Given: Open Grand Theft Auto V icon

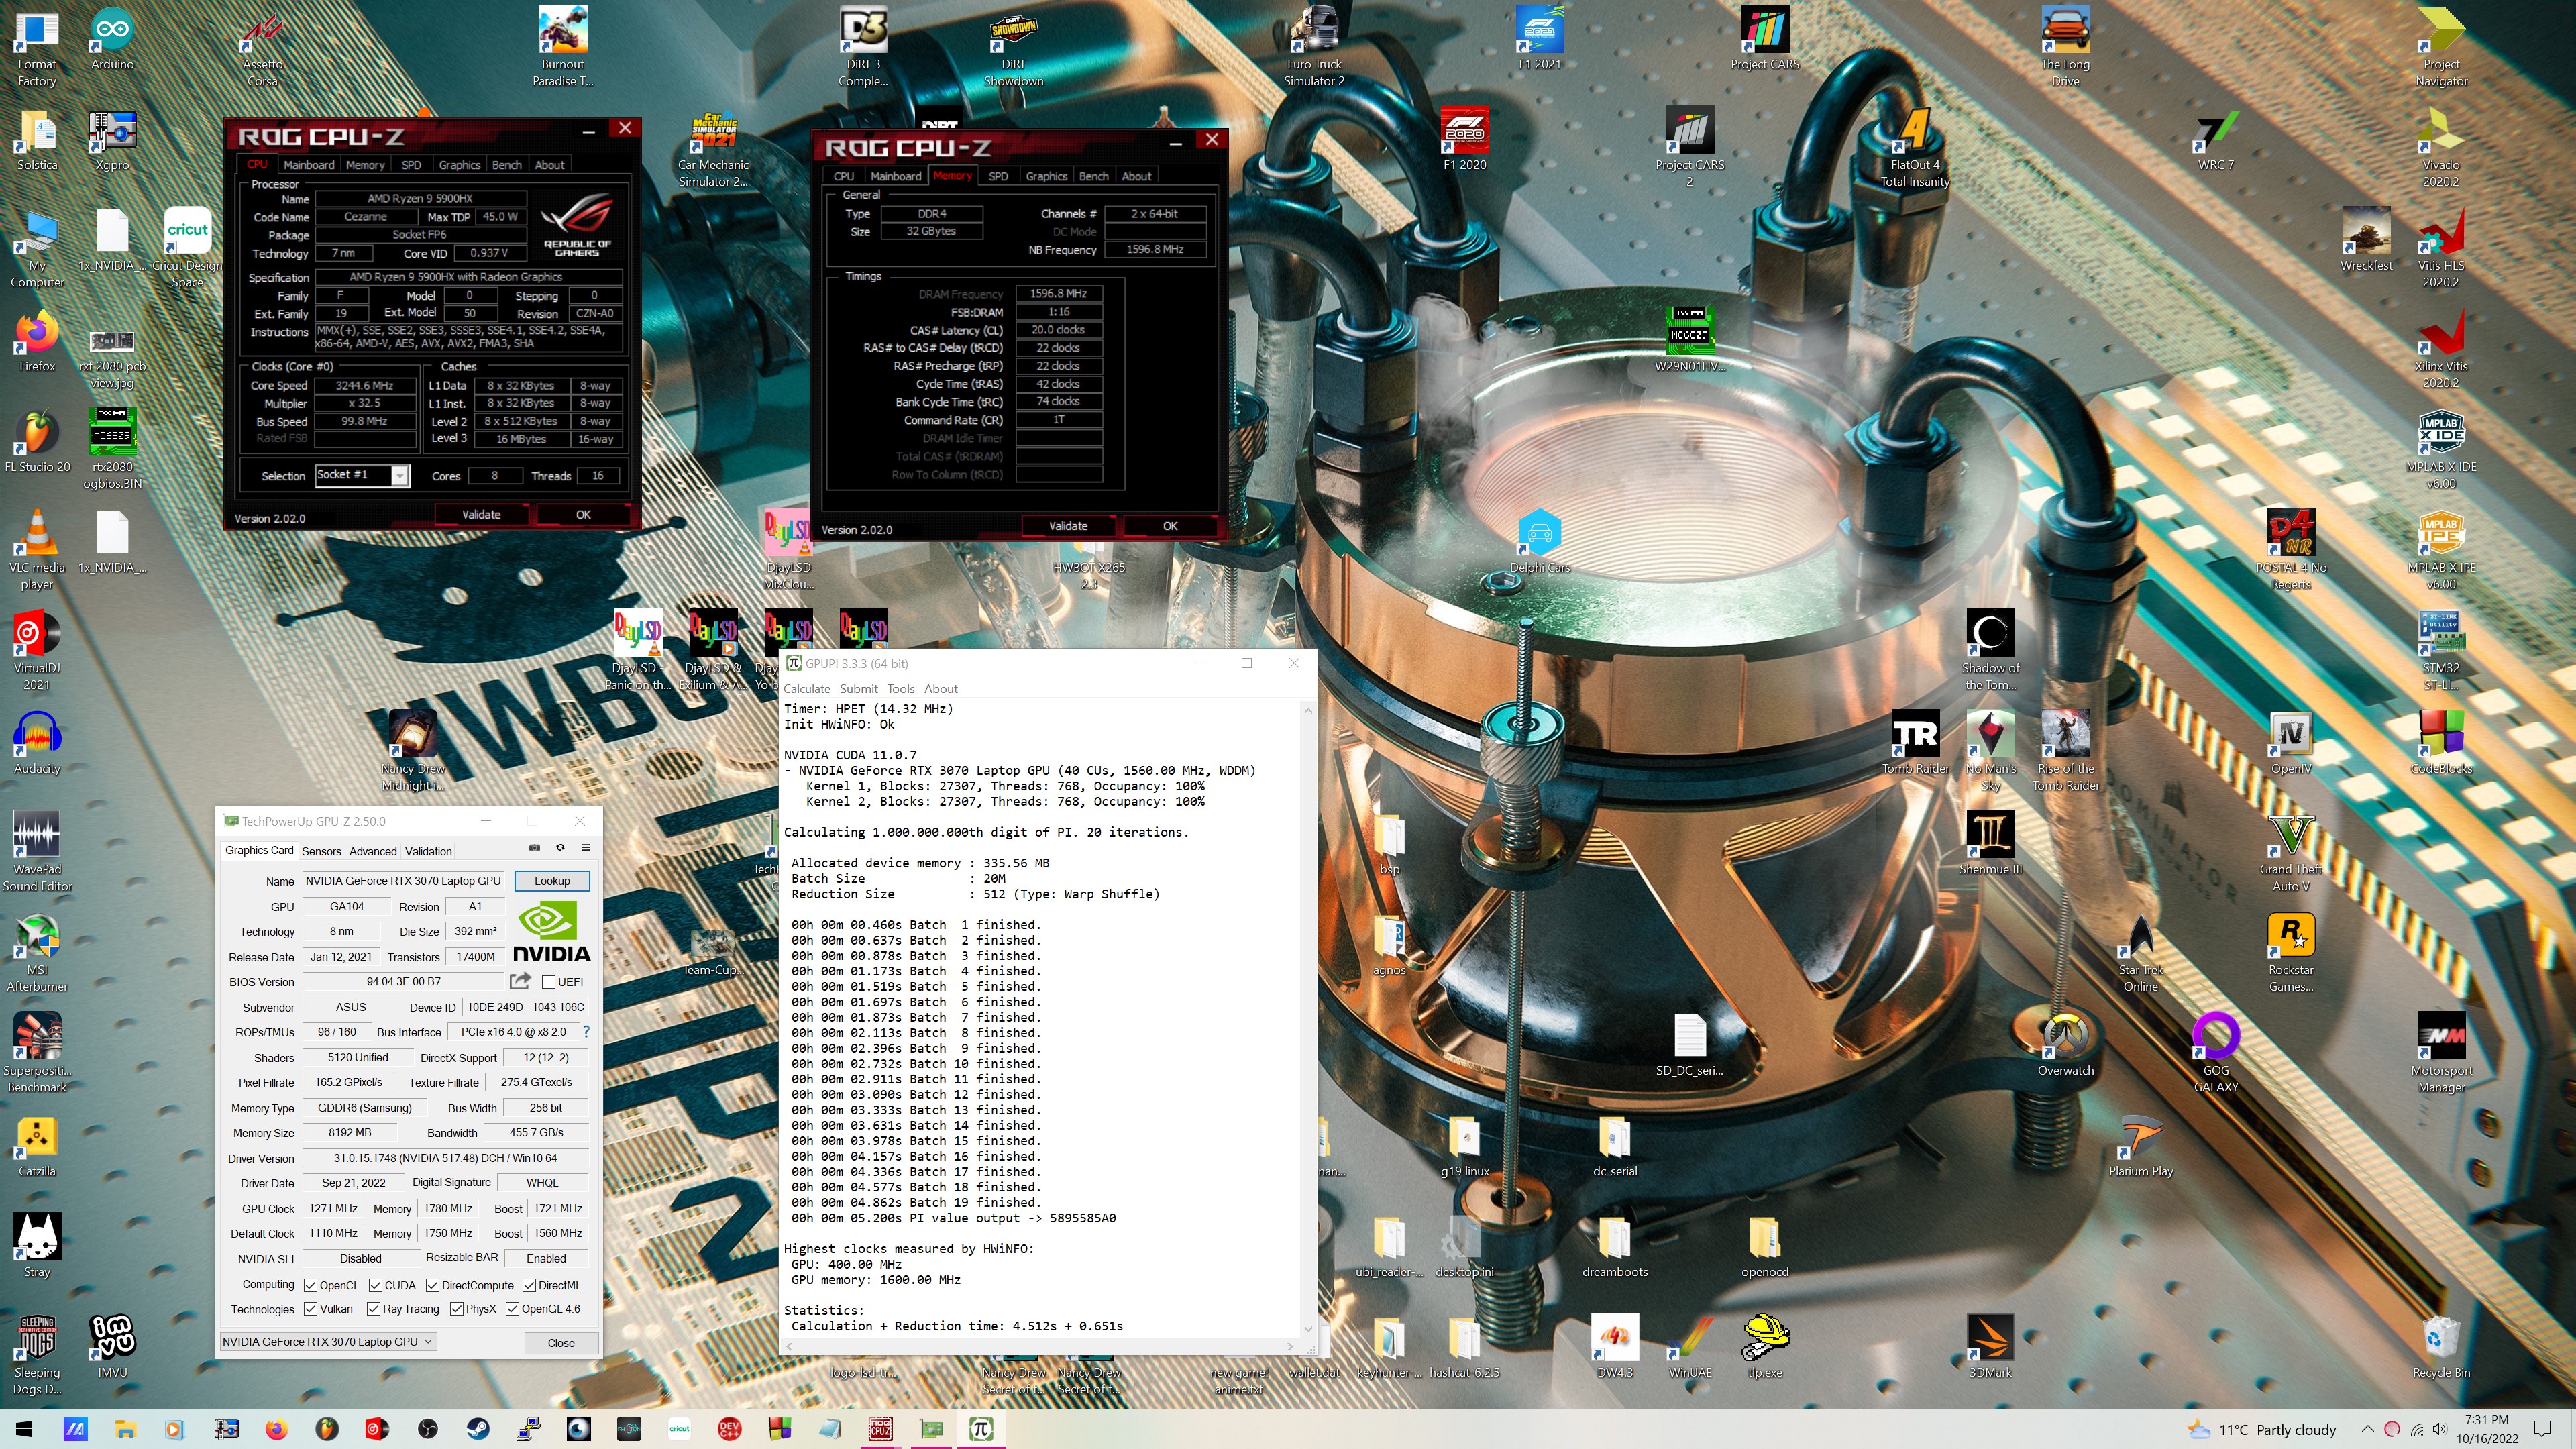Looking at the screenshot, I should 2290,852.
